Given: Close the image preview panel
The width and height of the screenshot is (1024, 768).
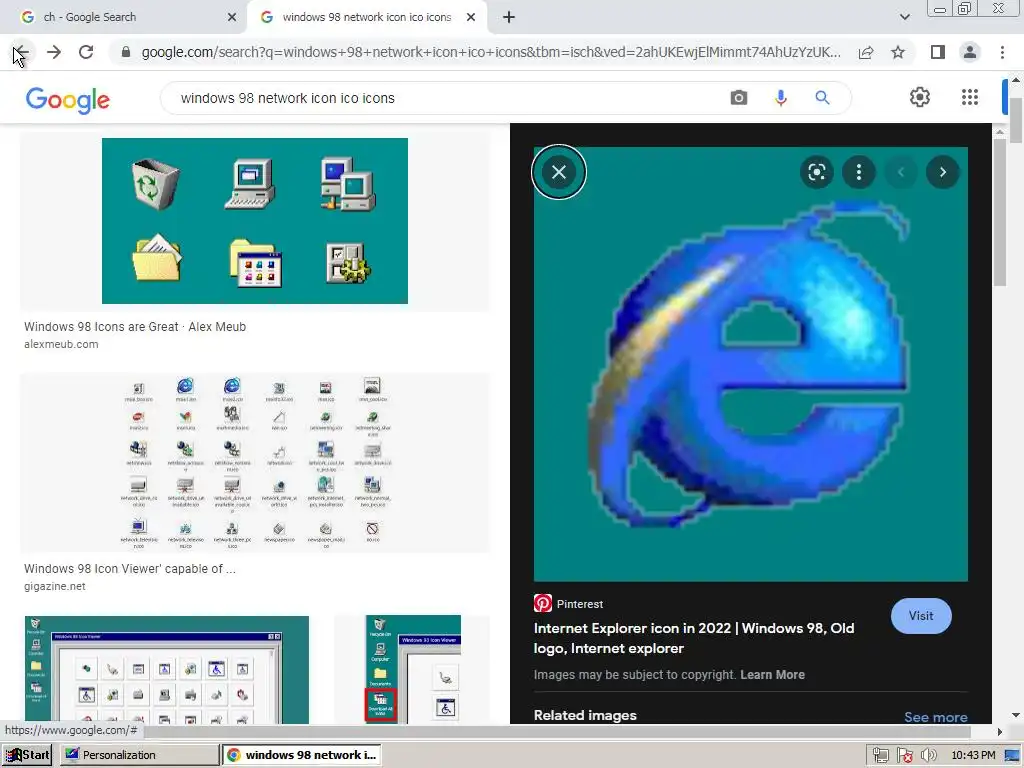Looking at the screenshot, I should (559, 172).
